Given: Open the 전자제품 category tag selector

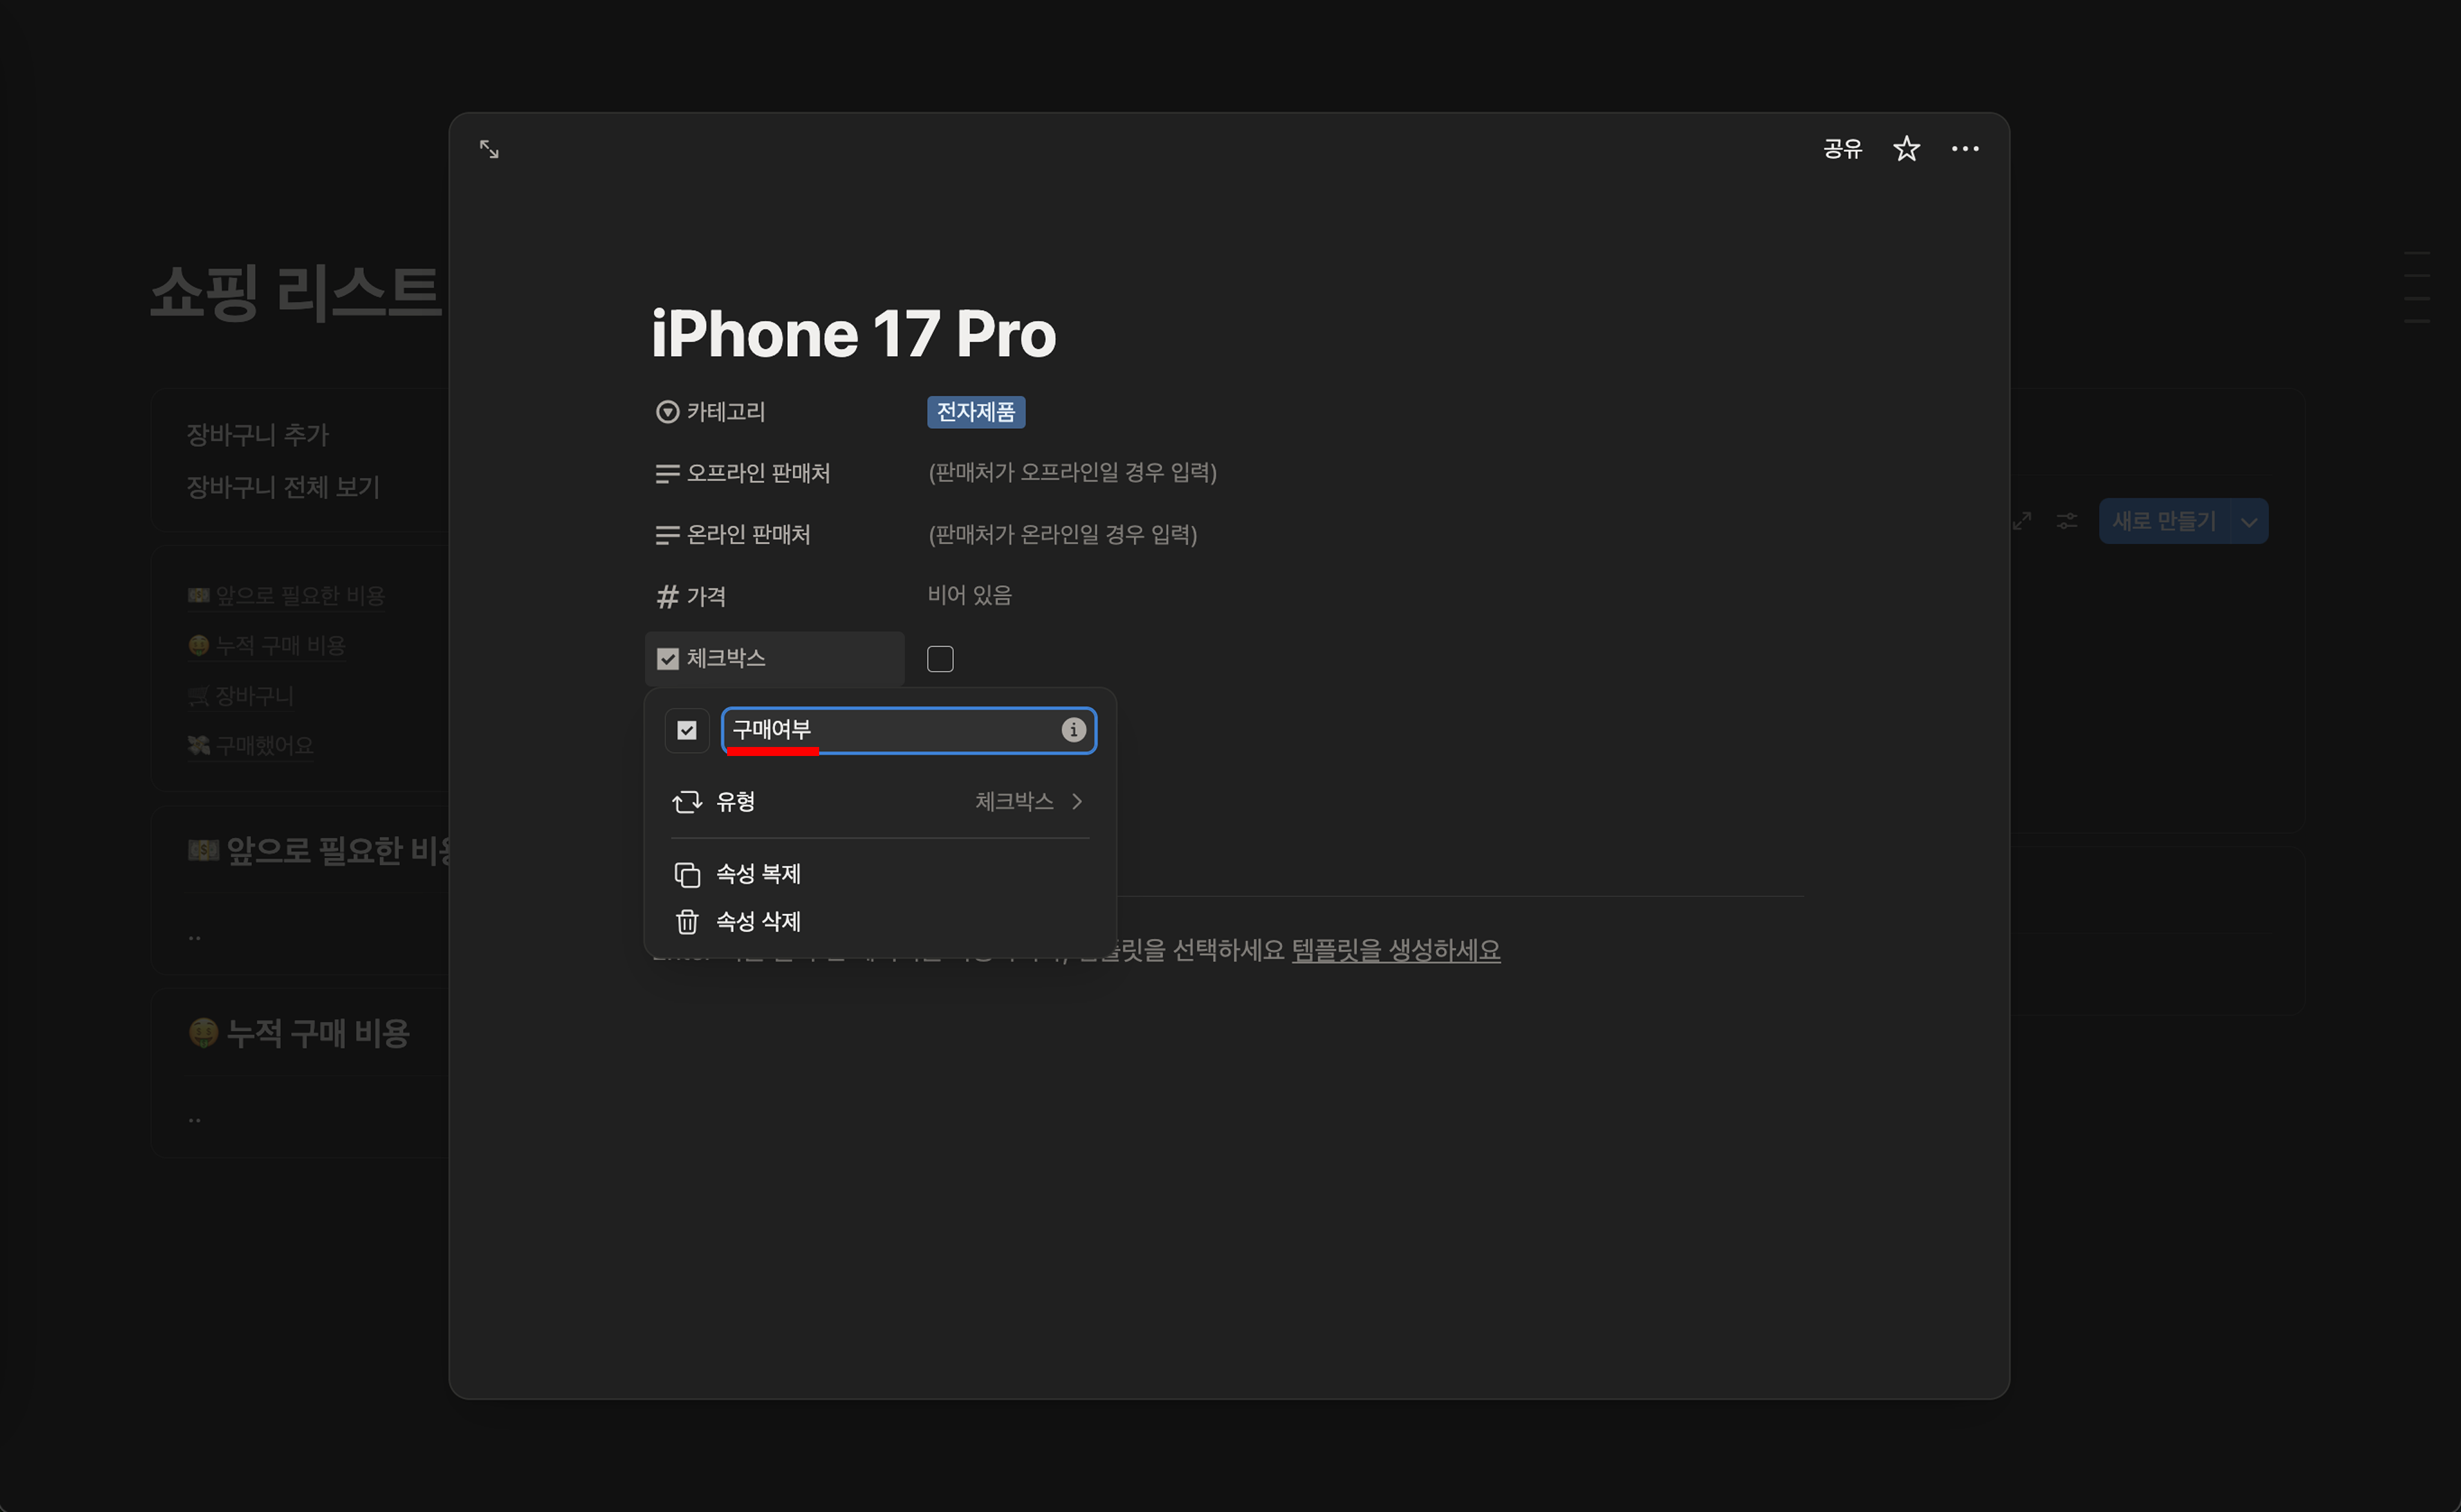Looking at the screenshot, I should point(975,412).
